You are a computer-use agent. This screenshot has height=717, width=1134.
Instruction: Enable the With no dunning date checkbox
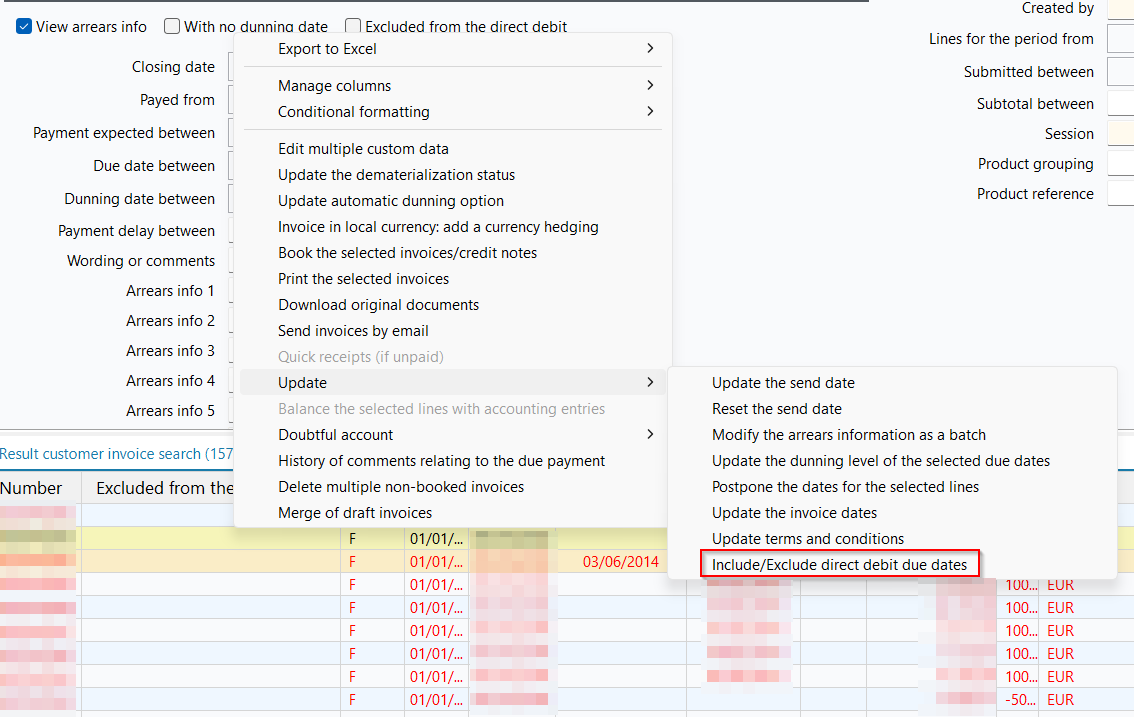pyautogui.click(x=172, y=27)
